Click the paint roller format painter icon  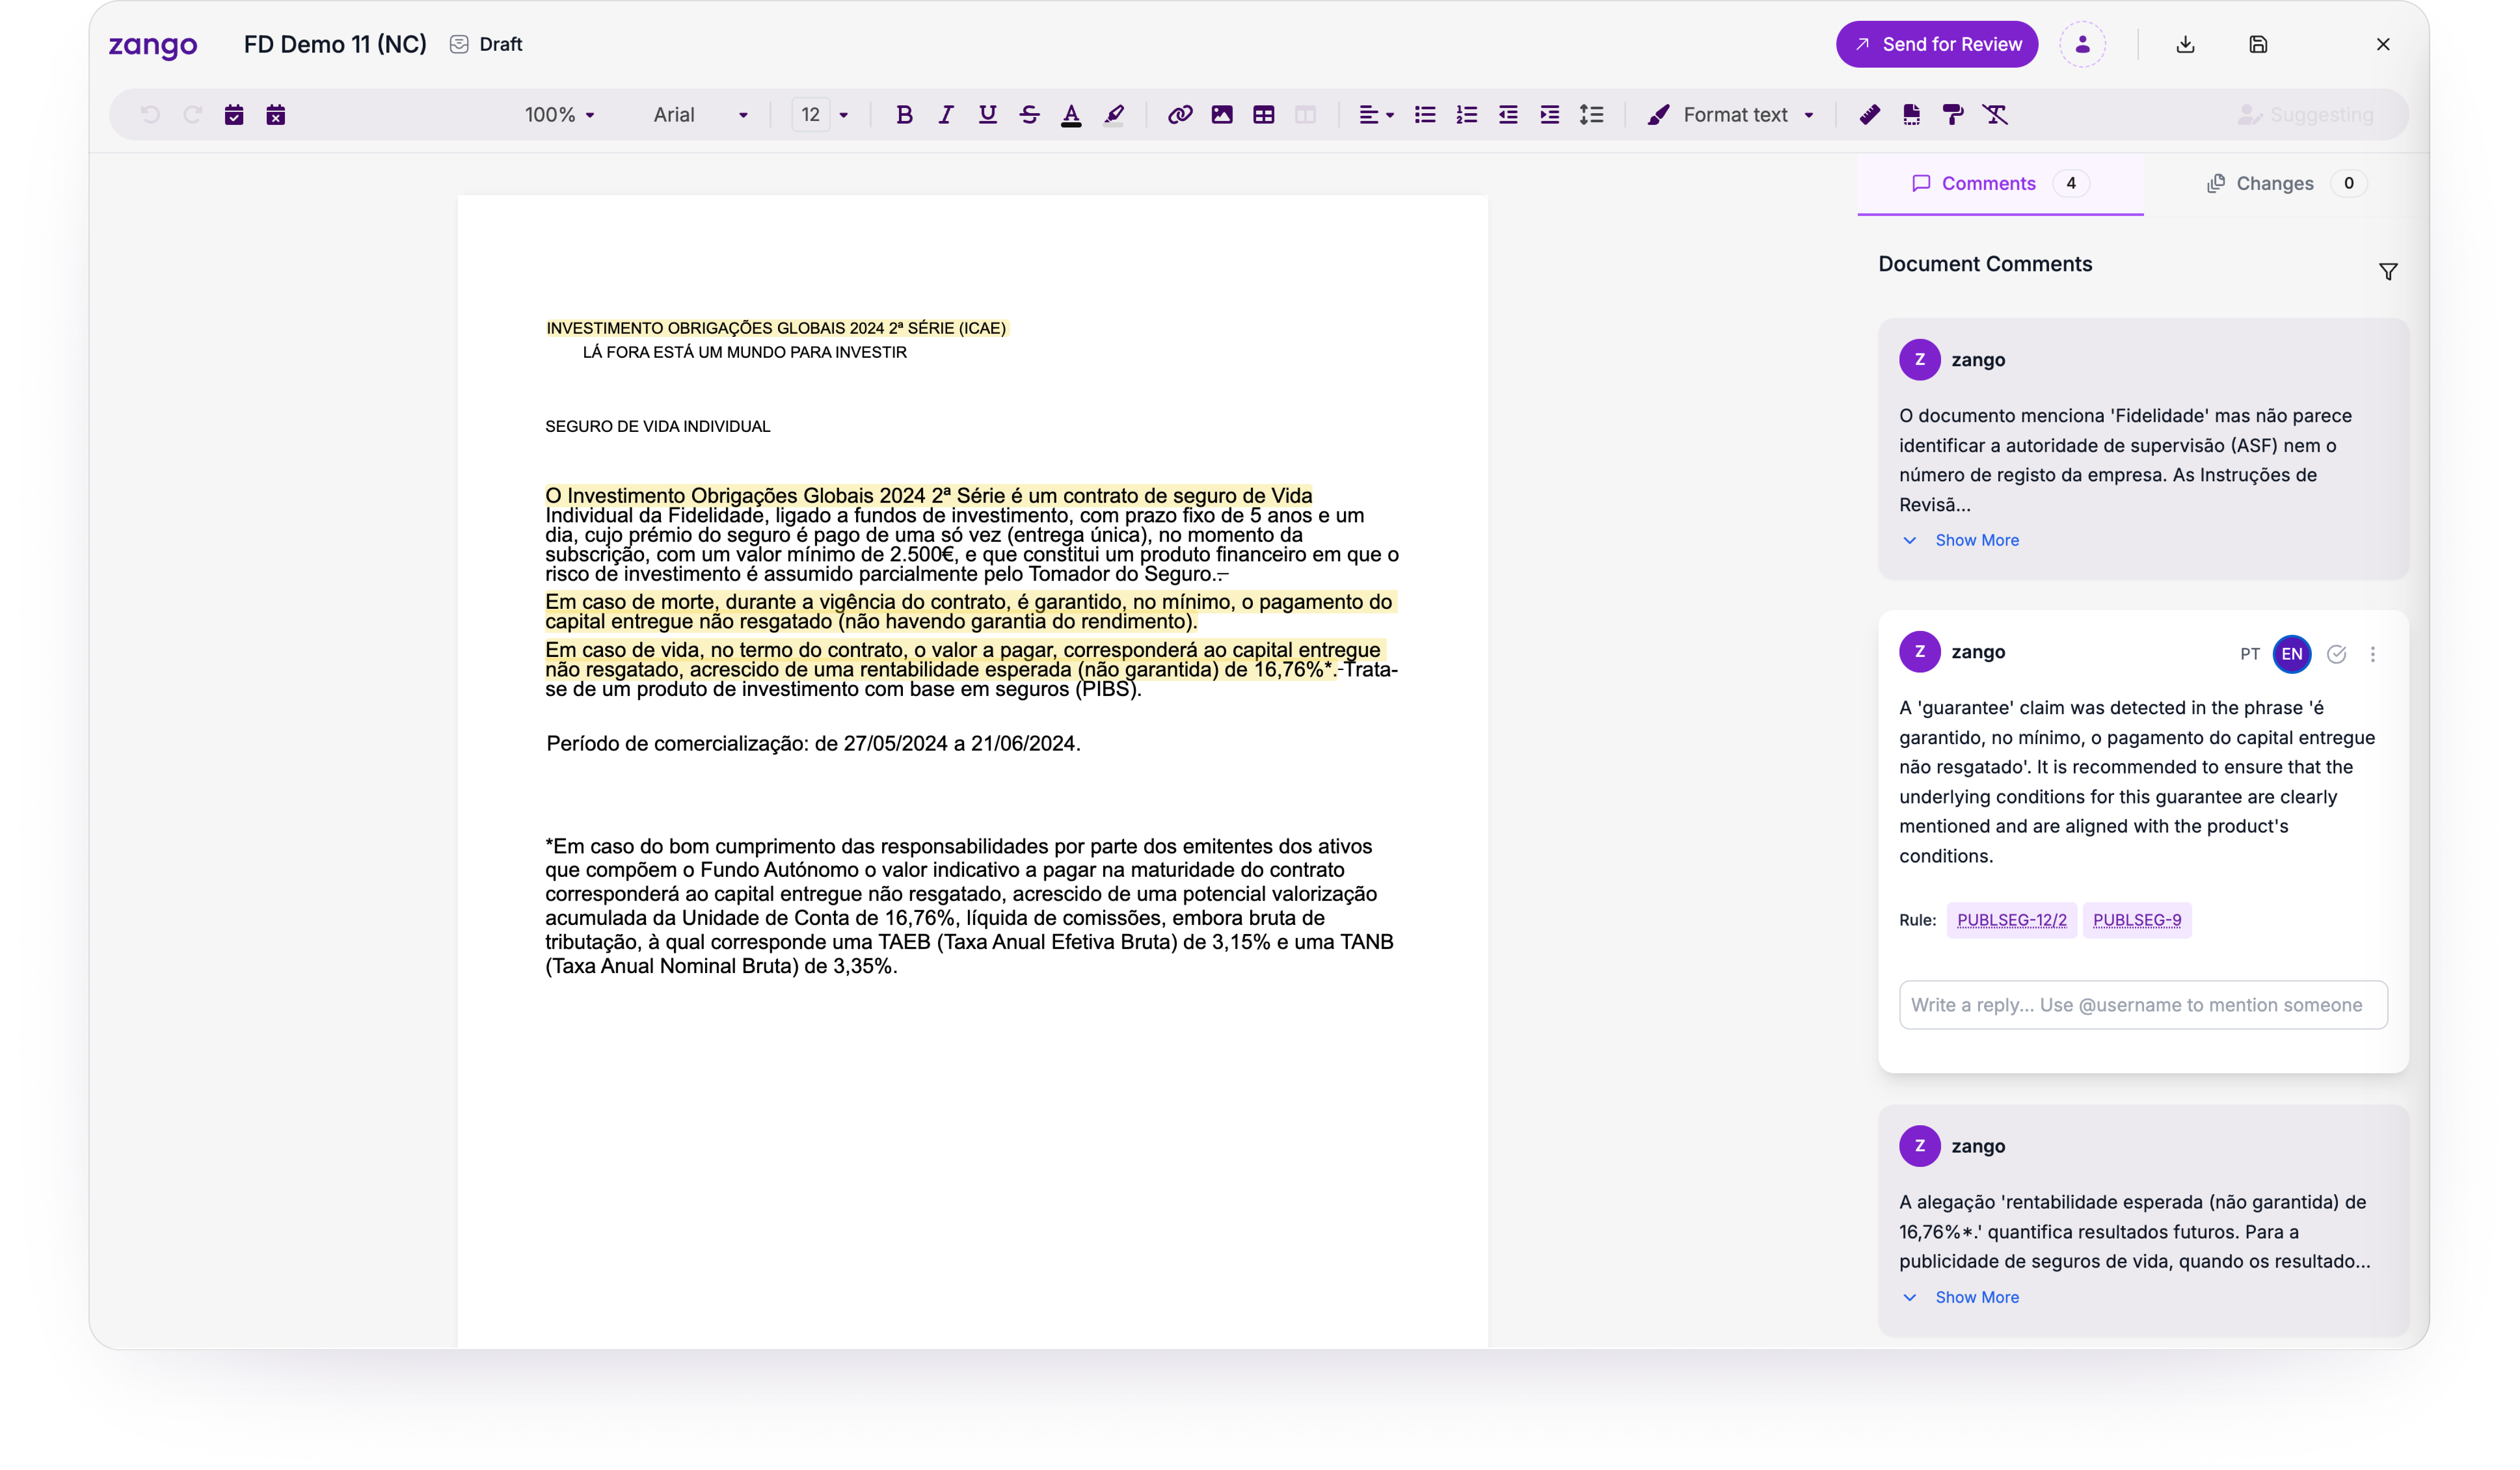point(1953,115)
